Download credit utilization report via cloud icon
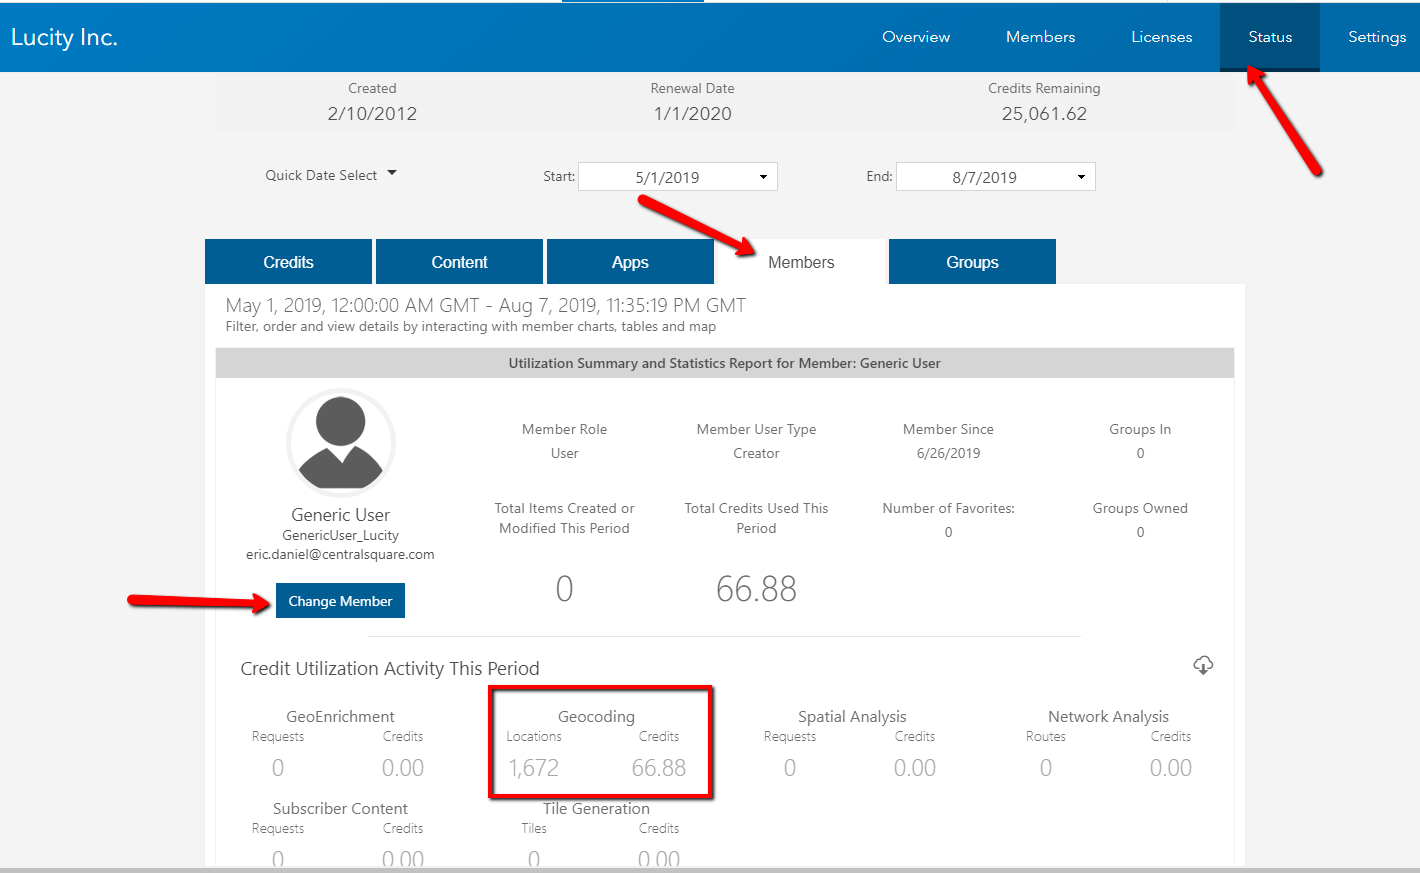The image size is (1420, 873). 1203,665
